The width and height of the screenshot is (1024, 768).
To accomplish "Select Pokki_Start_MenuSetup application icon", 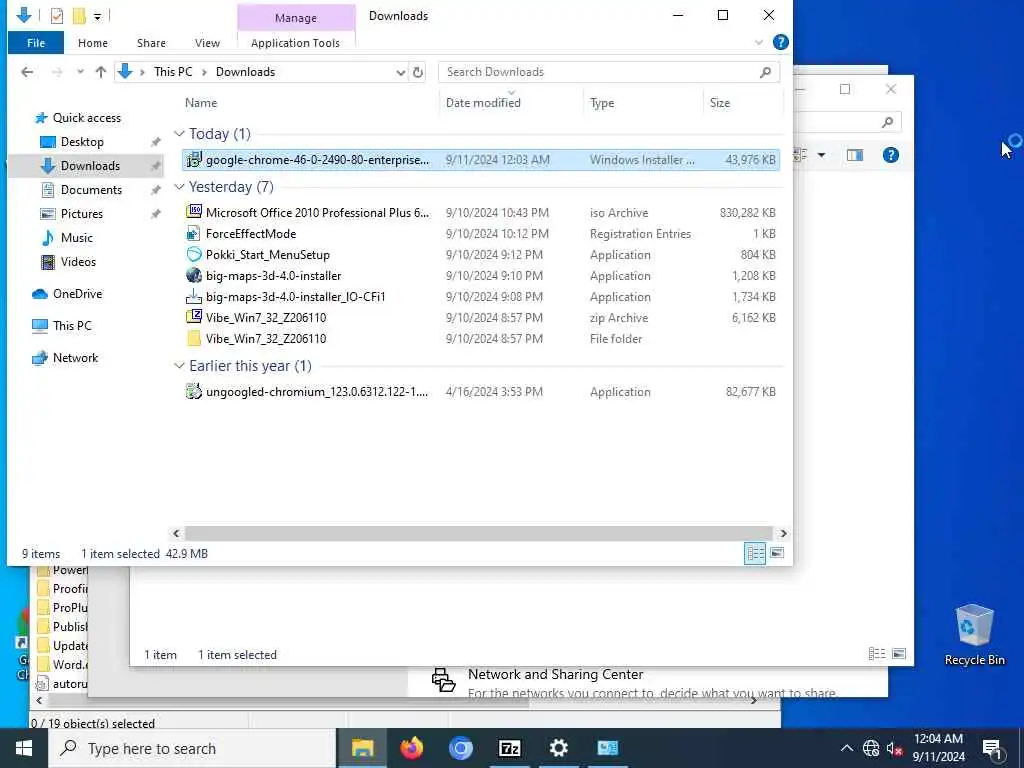I will 193,254.
